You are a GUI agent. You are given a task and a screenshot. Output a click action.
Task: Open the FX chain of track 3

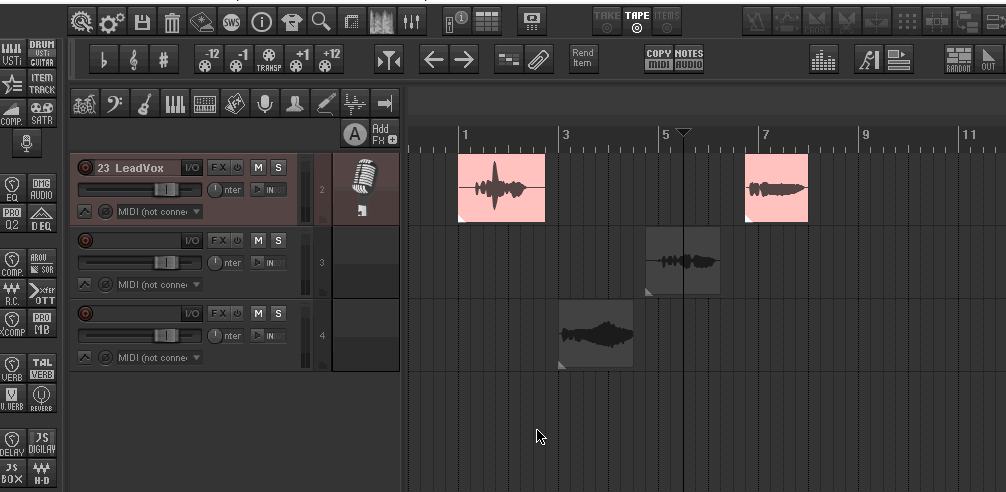219,241
